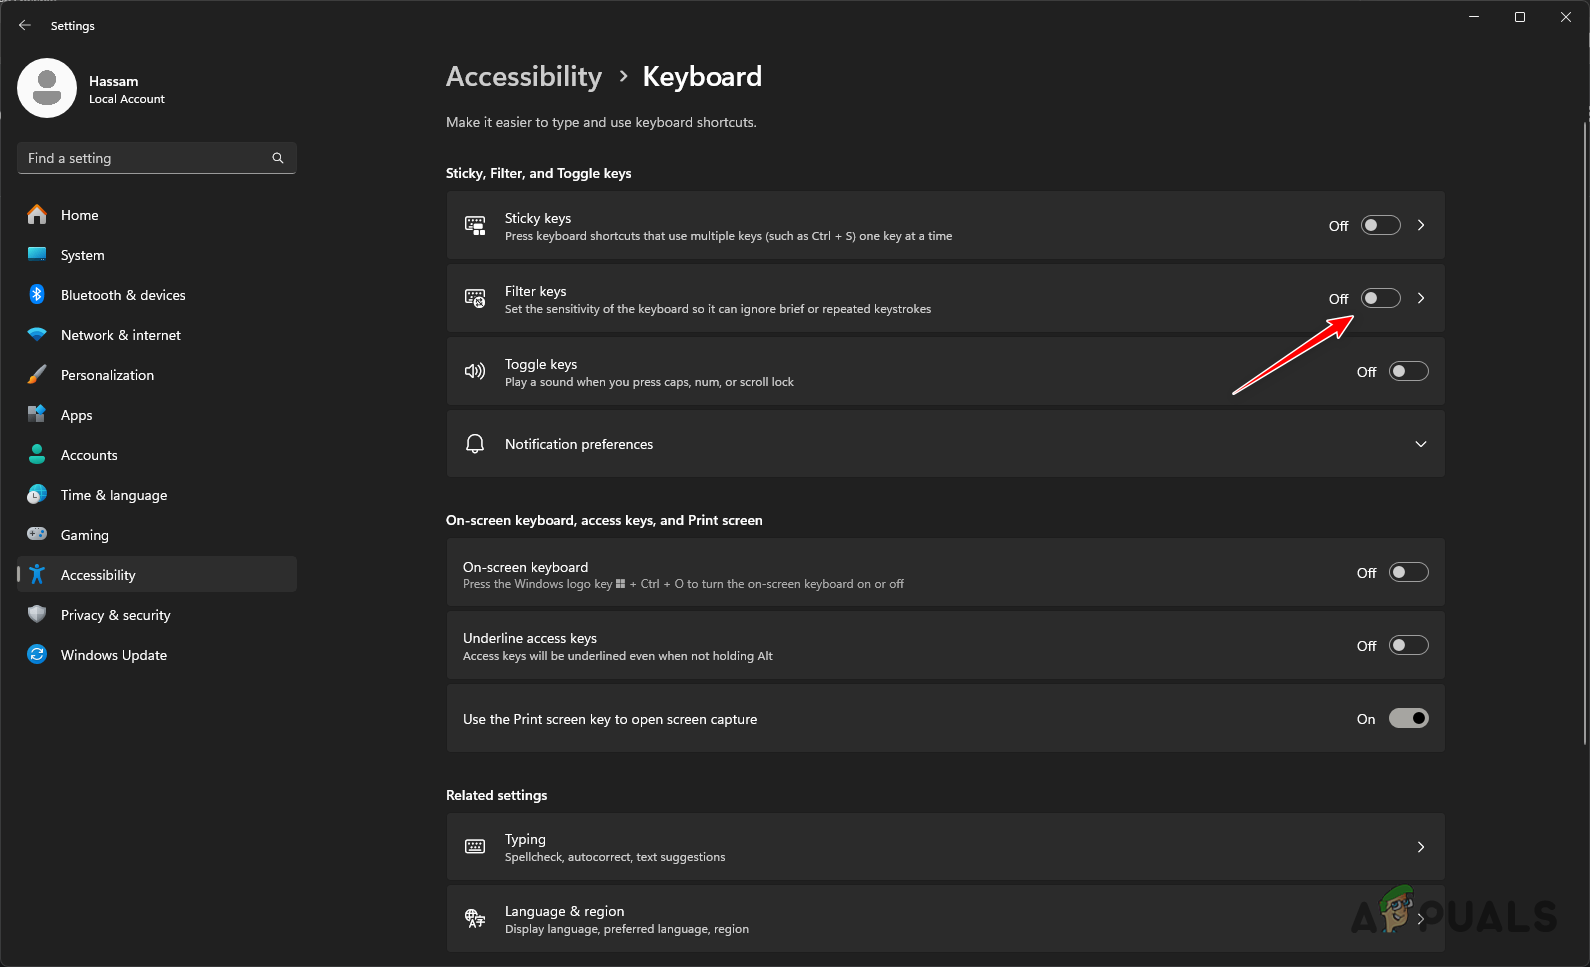Select the Accessibility sidebar icon
Viewport: 1590px width, 967px height.
(x=36, y=574)
